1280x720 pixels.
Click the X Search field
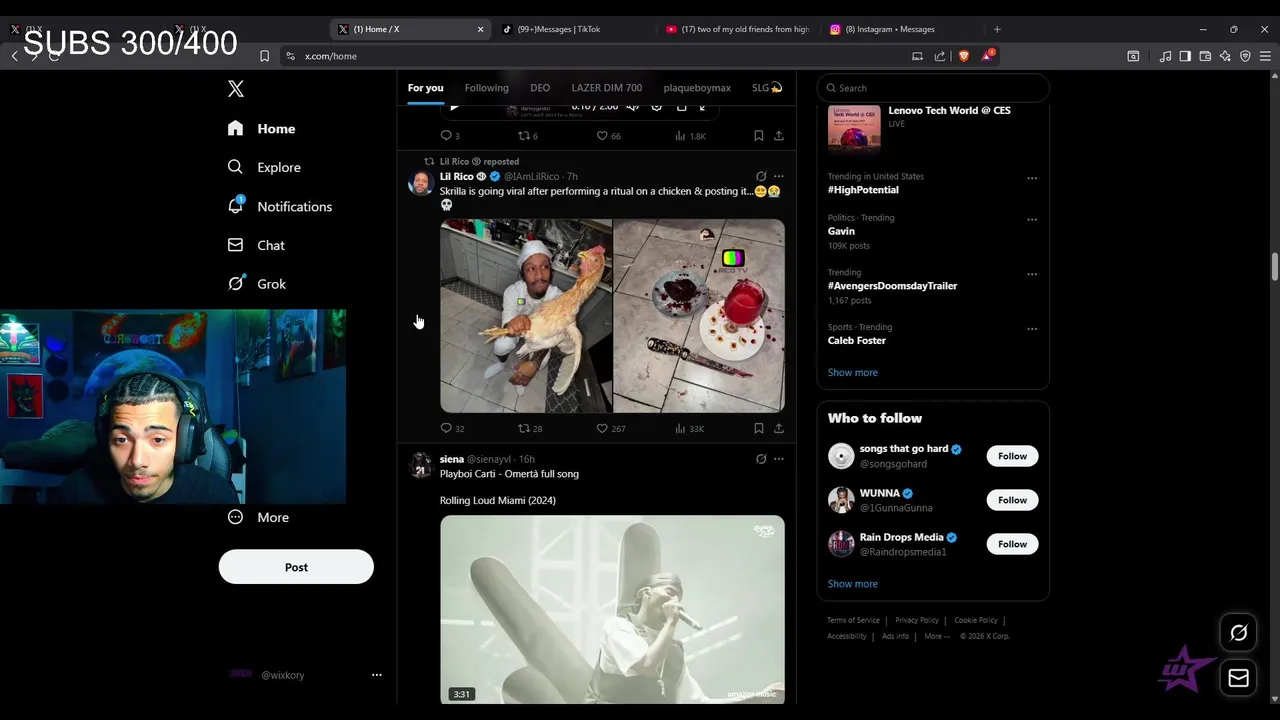[x=933, y=88]
